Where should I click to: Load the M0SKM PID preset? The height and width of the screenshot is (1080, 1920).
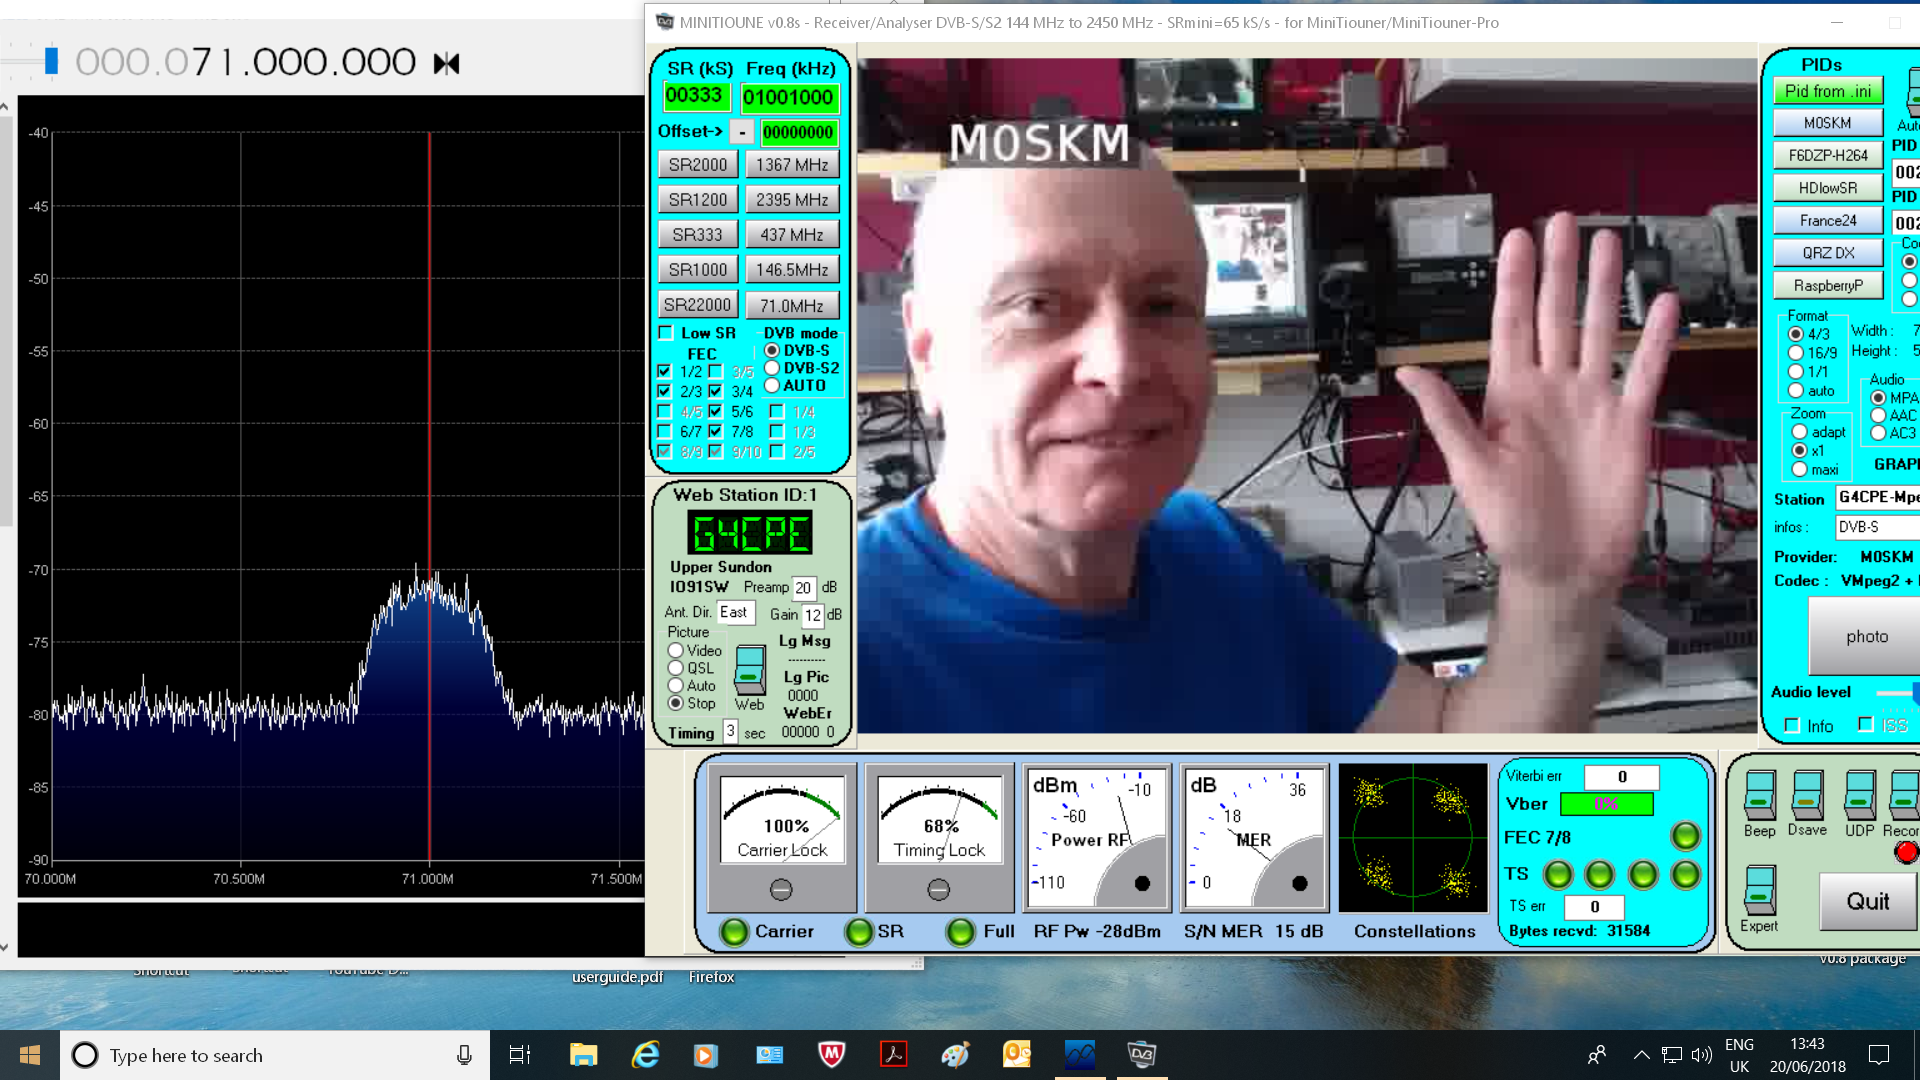1828,123
